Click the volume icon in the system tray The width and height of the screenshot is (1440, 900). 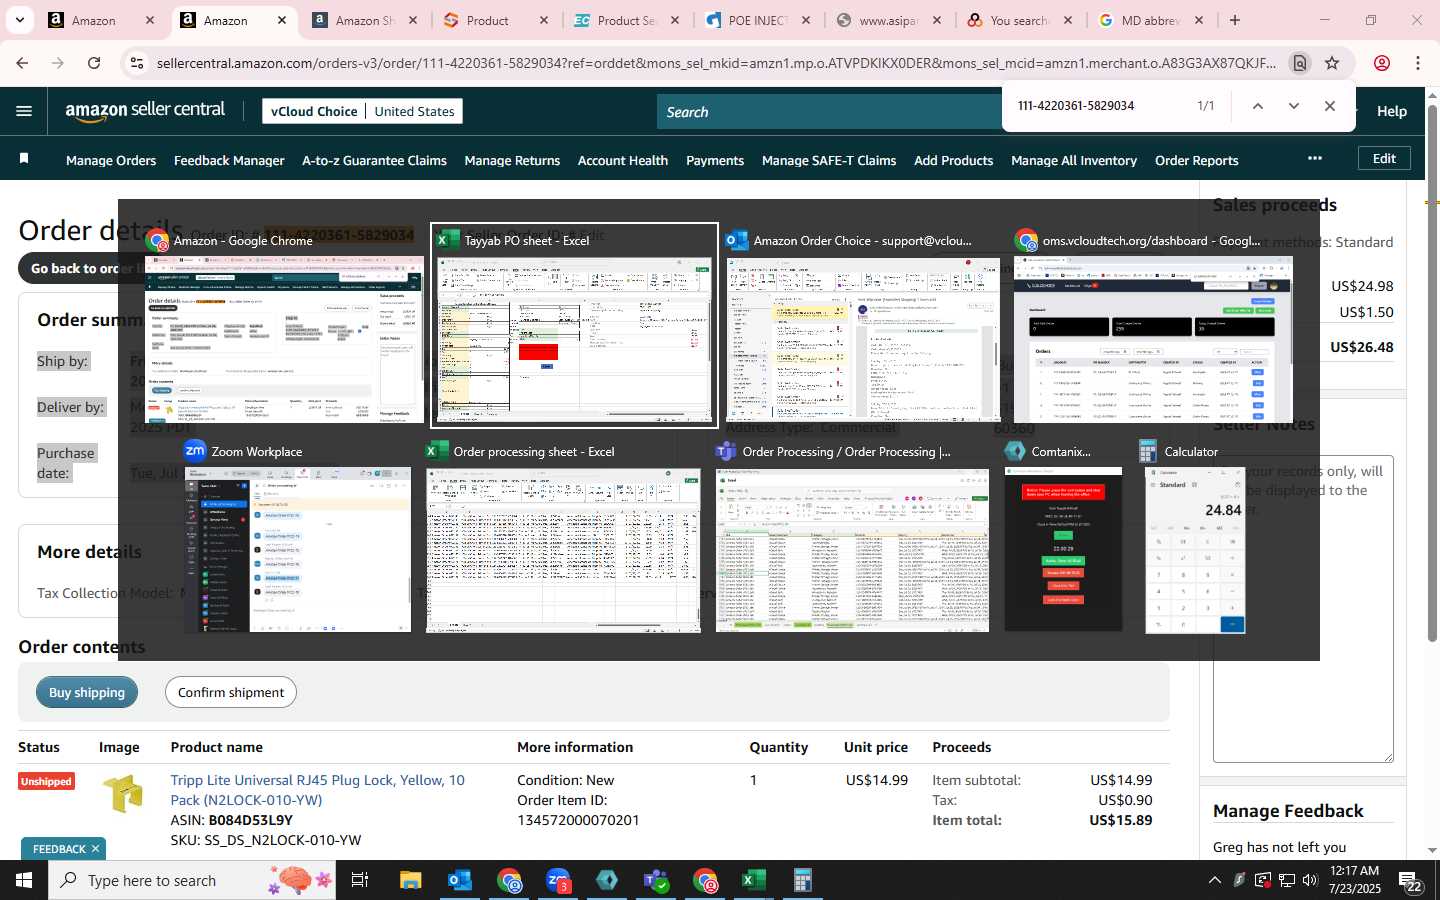tap(1310, 880)
